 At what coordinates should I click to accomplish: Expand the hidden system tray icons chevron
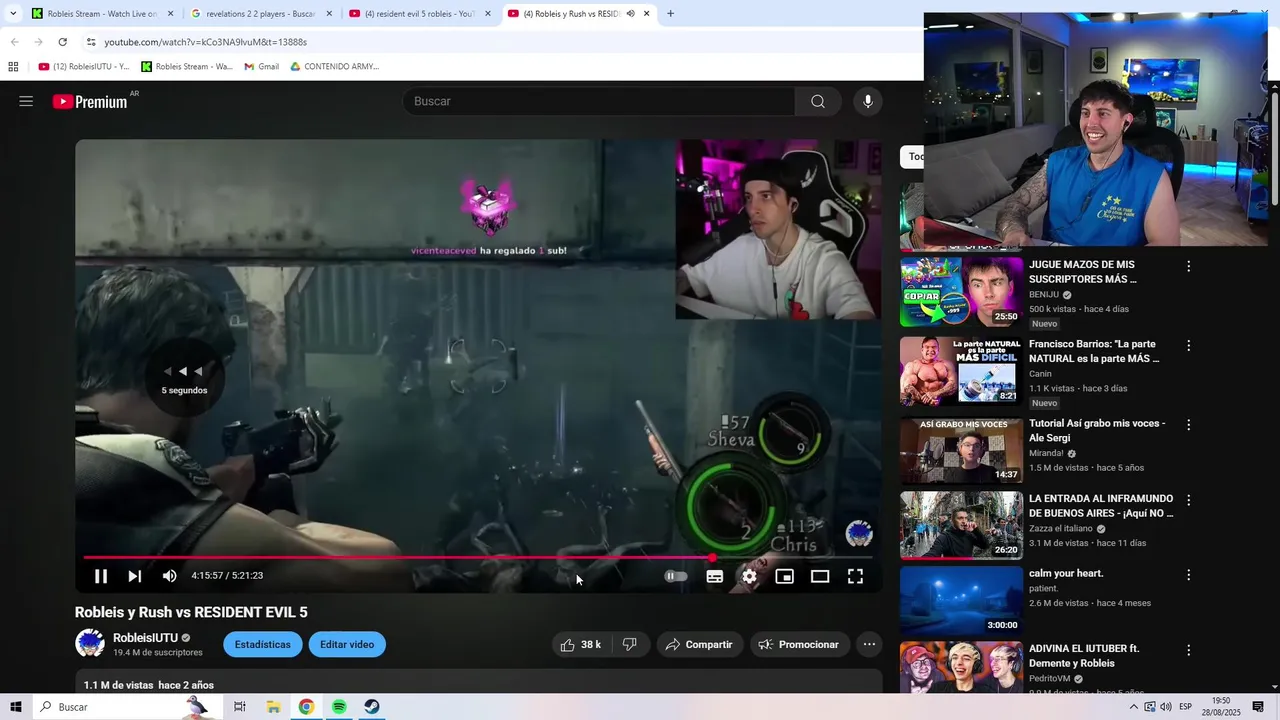(1133, 707)
